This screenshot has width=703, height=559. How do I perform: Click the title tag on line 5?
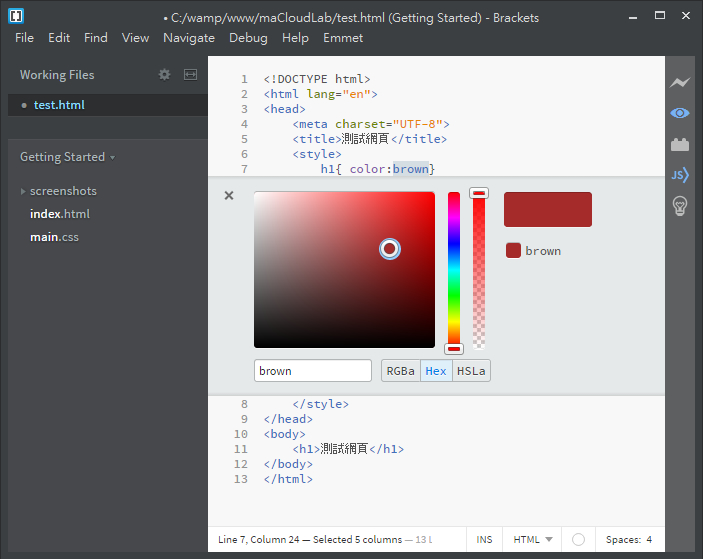(370, 139)
